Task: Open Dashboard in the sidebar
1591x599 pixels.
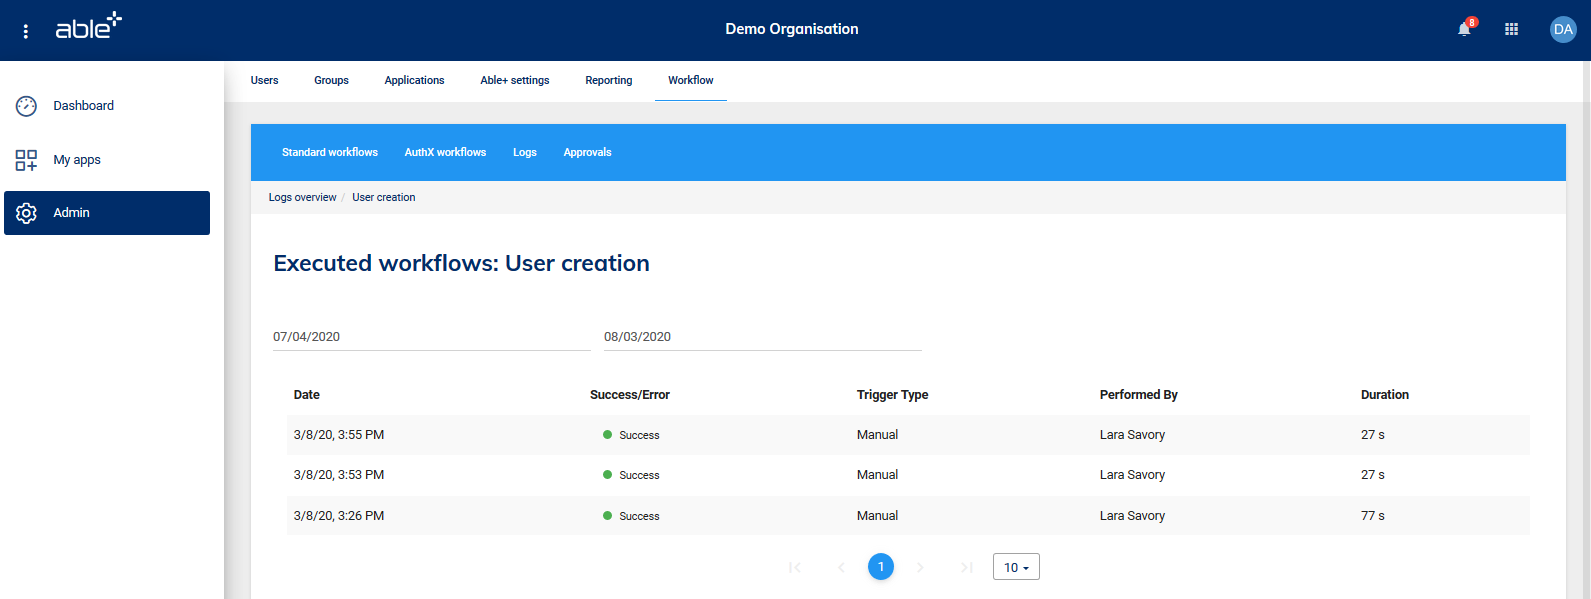Action: pos(83,106)
